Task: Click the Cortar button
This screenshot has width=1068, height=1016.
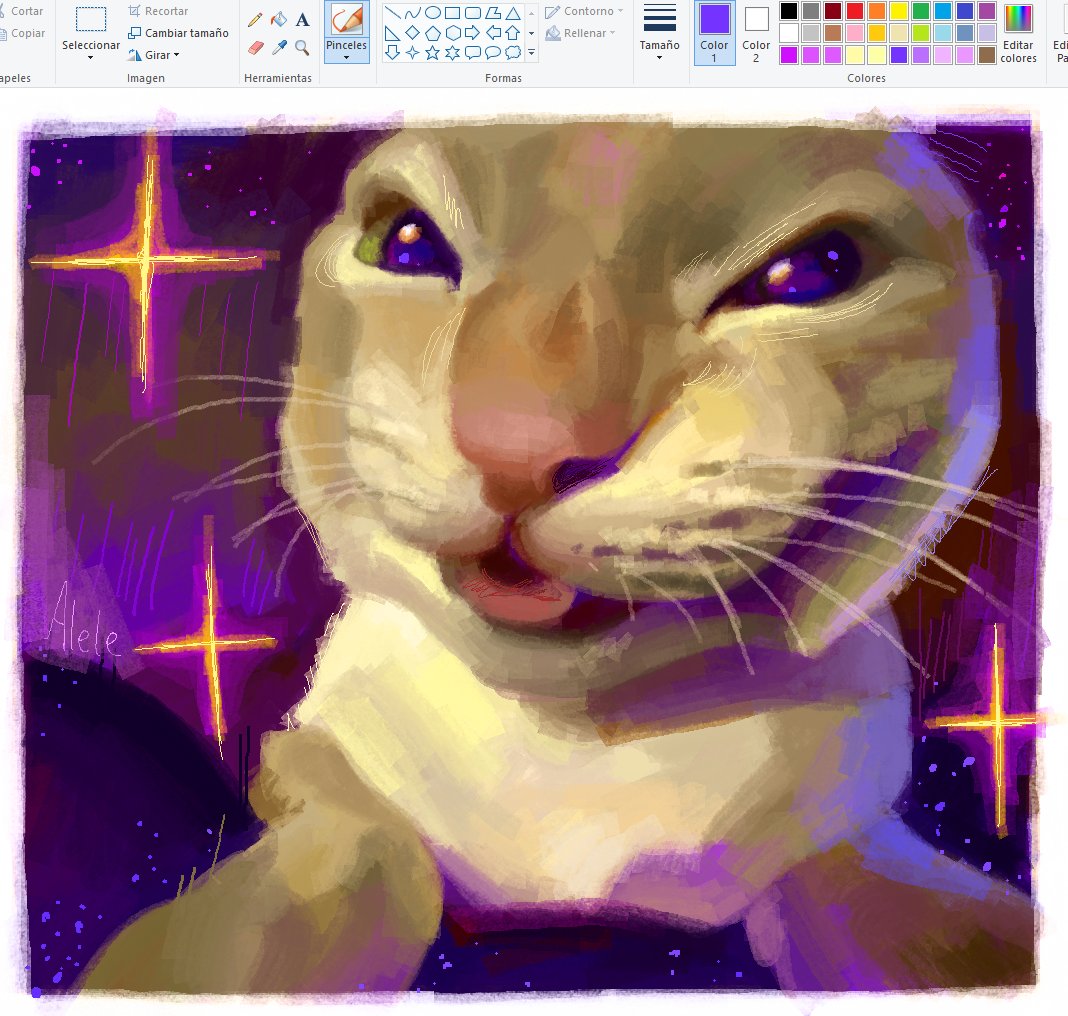Action: [x=22, y=11]
